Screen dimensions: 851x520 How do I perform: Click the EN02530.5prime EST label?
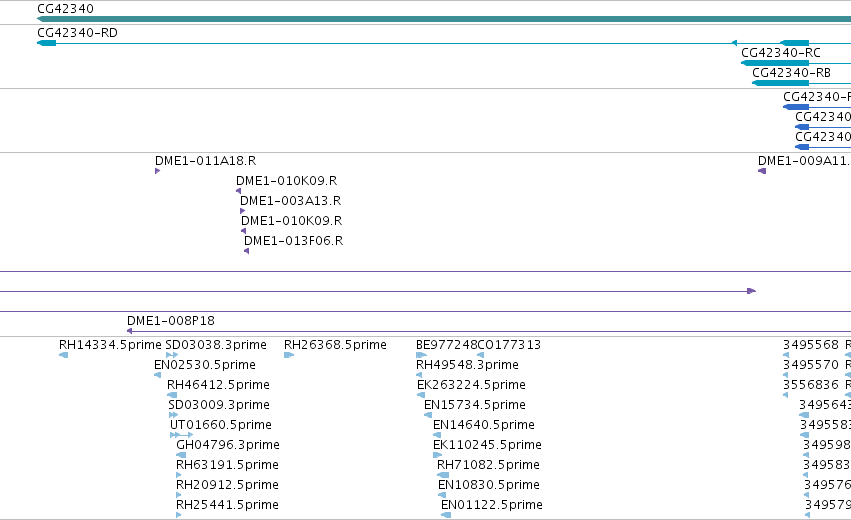coord(205,365)
